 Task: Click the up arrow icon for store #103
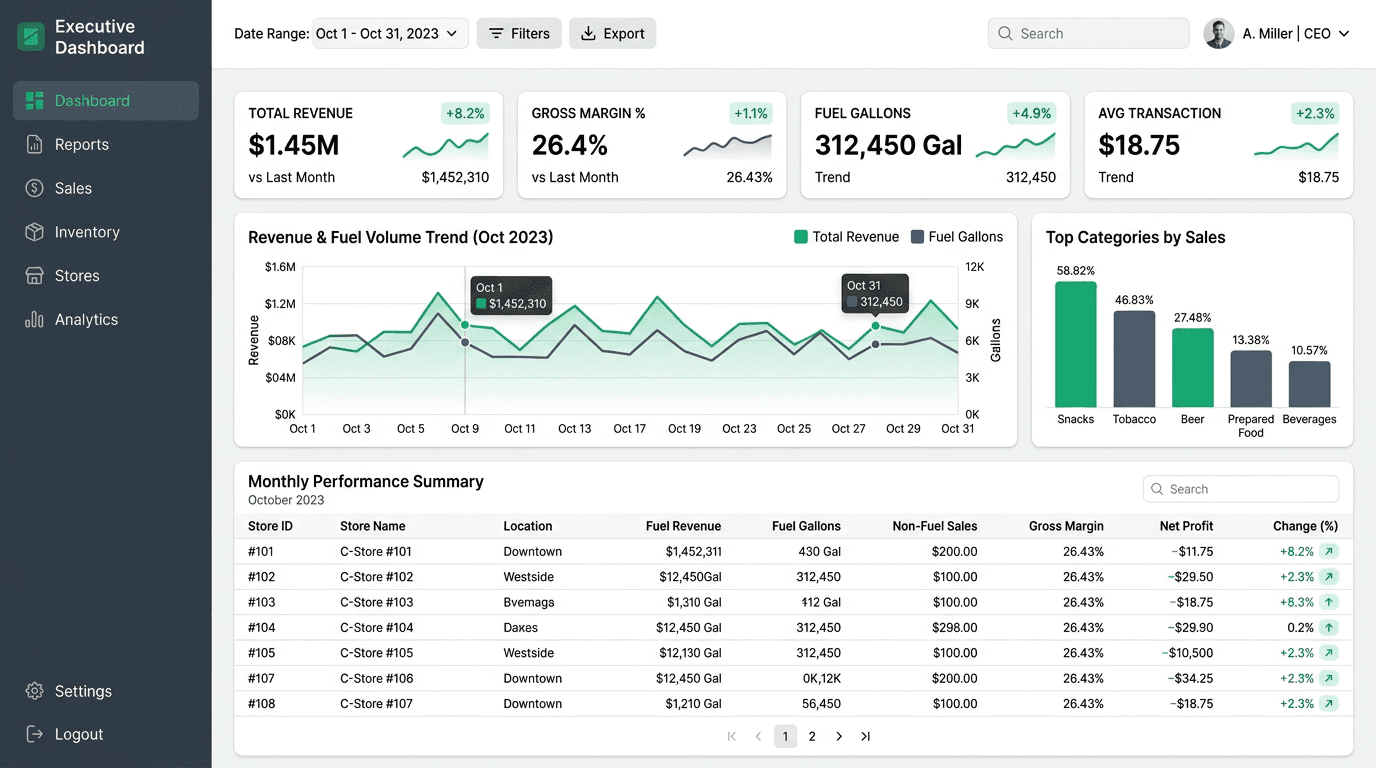(x=1329, y=602)
